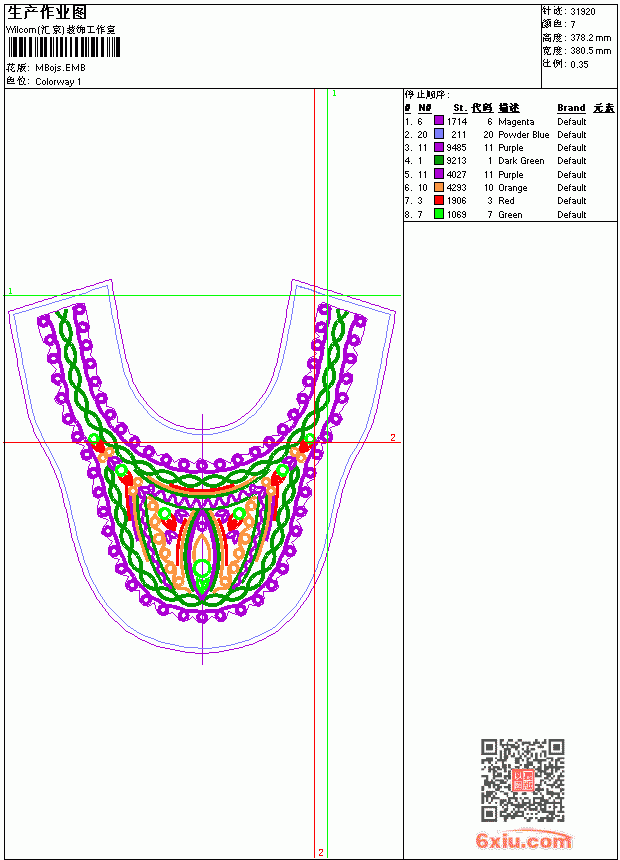
Task: Choose the Dark Green color swatch
Action: (439, 160)
